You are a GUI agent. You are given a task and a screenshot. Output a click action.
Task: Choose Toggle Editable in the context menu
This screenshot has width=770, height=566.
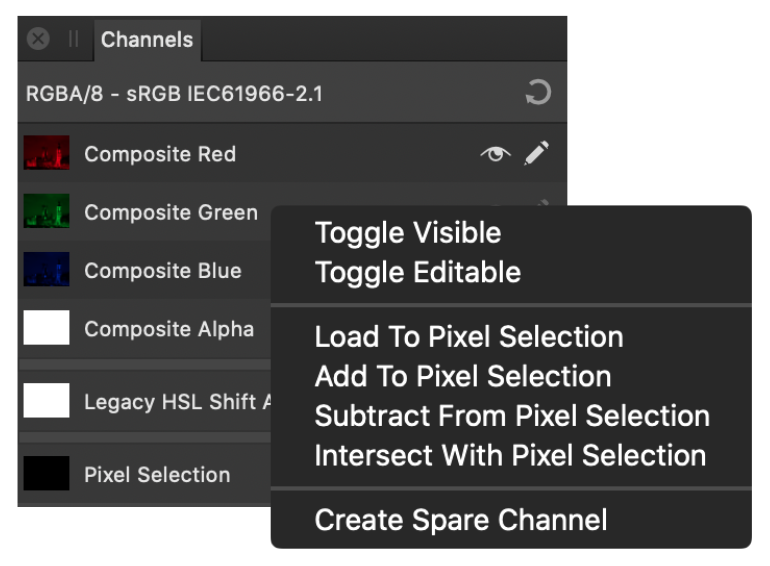coord(417,272)
